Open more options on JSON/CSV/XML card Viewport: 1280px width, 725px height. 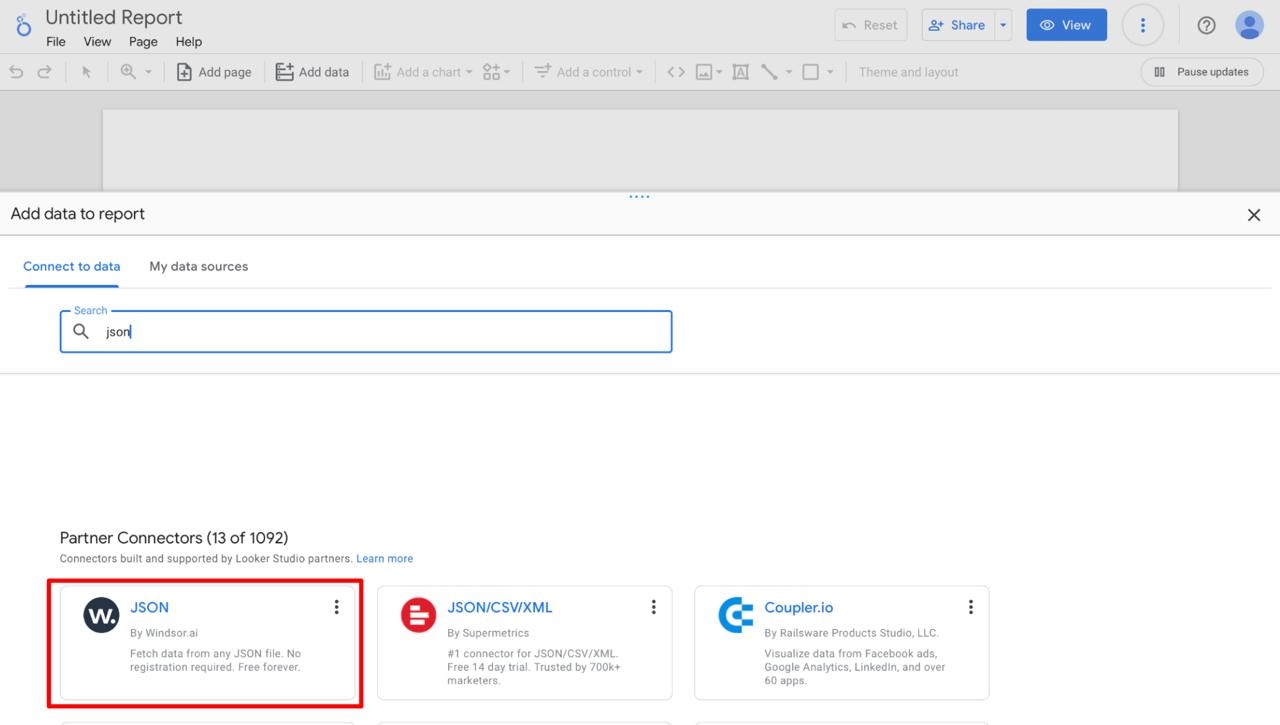coord(653,607)
